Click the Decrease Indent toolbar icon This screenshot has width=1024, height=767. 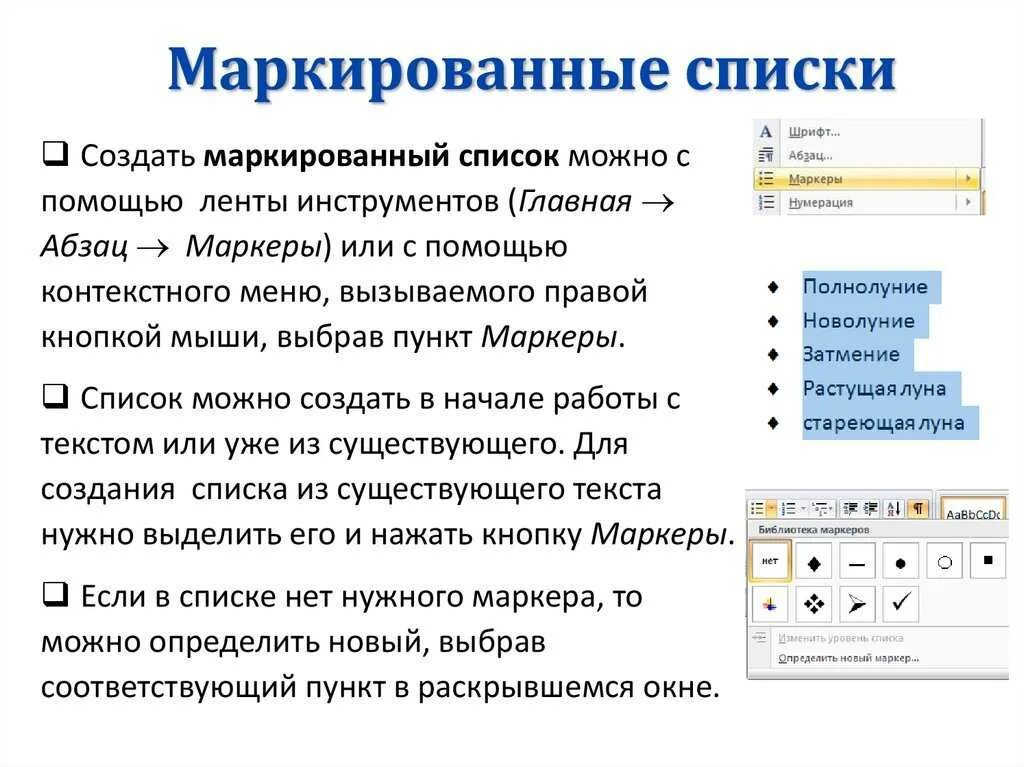(850, 508)
